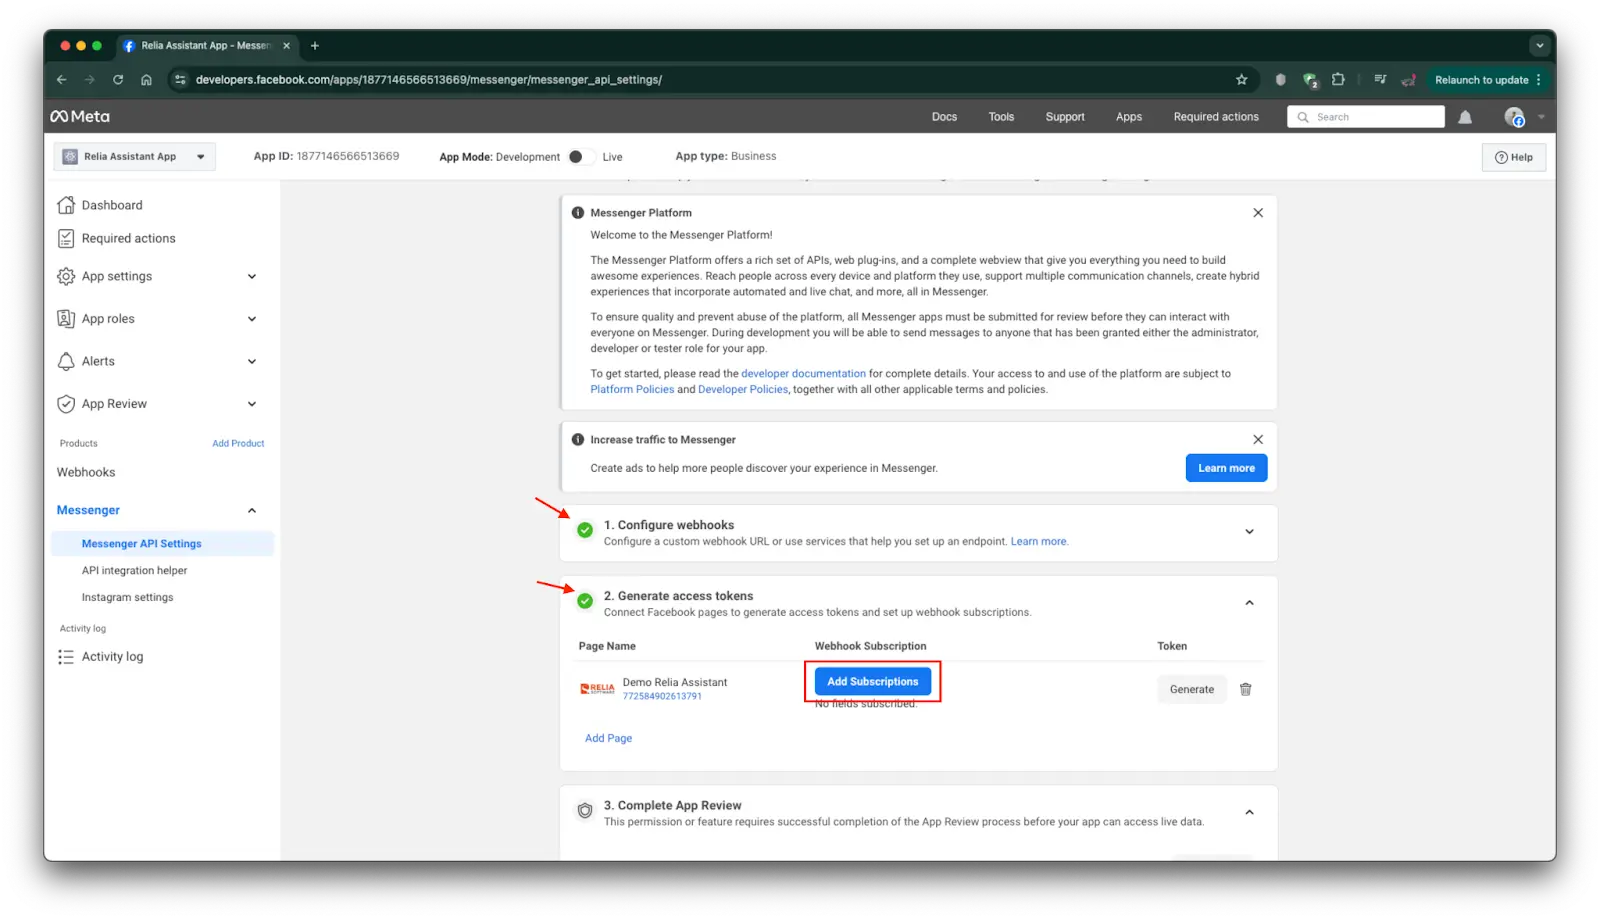The height and width of the screenshot is (919, 1600).
Task: Click the Add Subscriptions button
Action: click(x=872, y=682)
